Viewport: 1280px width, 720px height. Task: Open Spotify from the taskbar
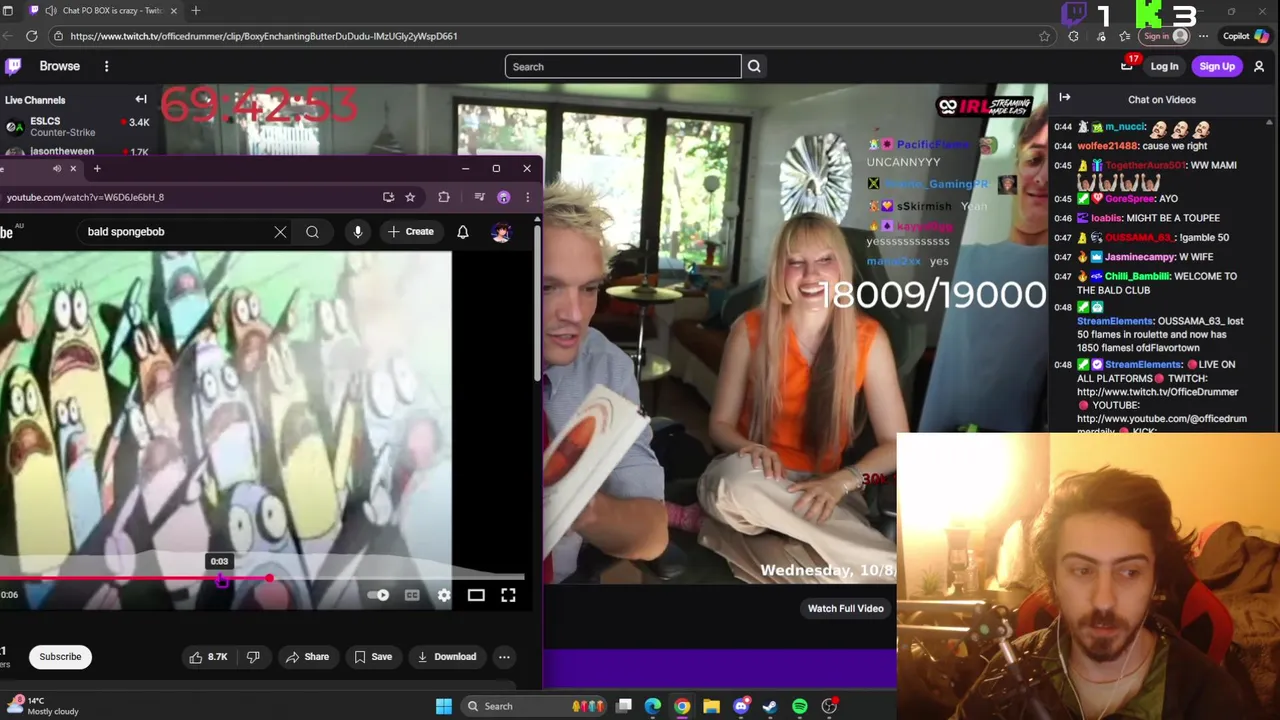click(x=800, y=706)
